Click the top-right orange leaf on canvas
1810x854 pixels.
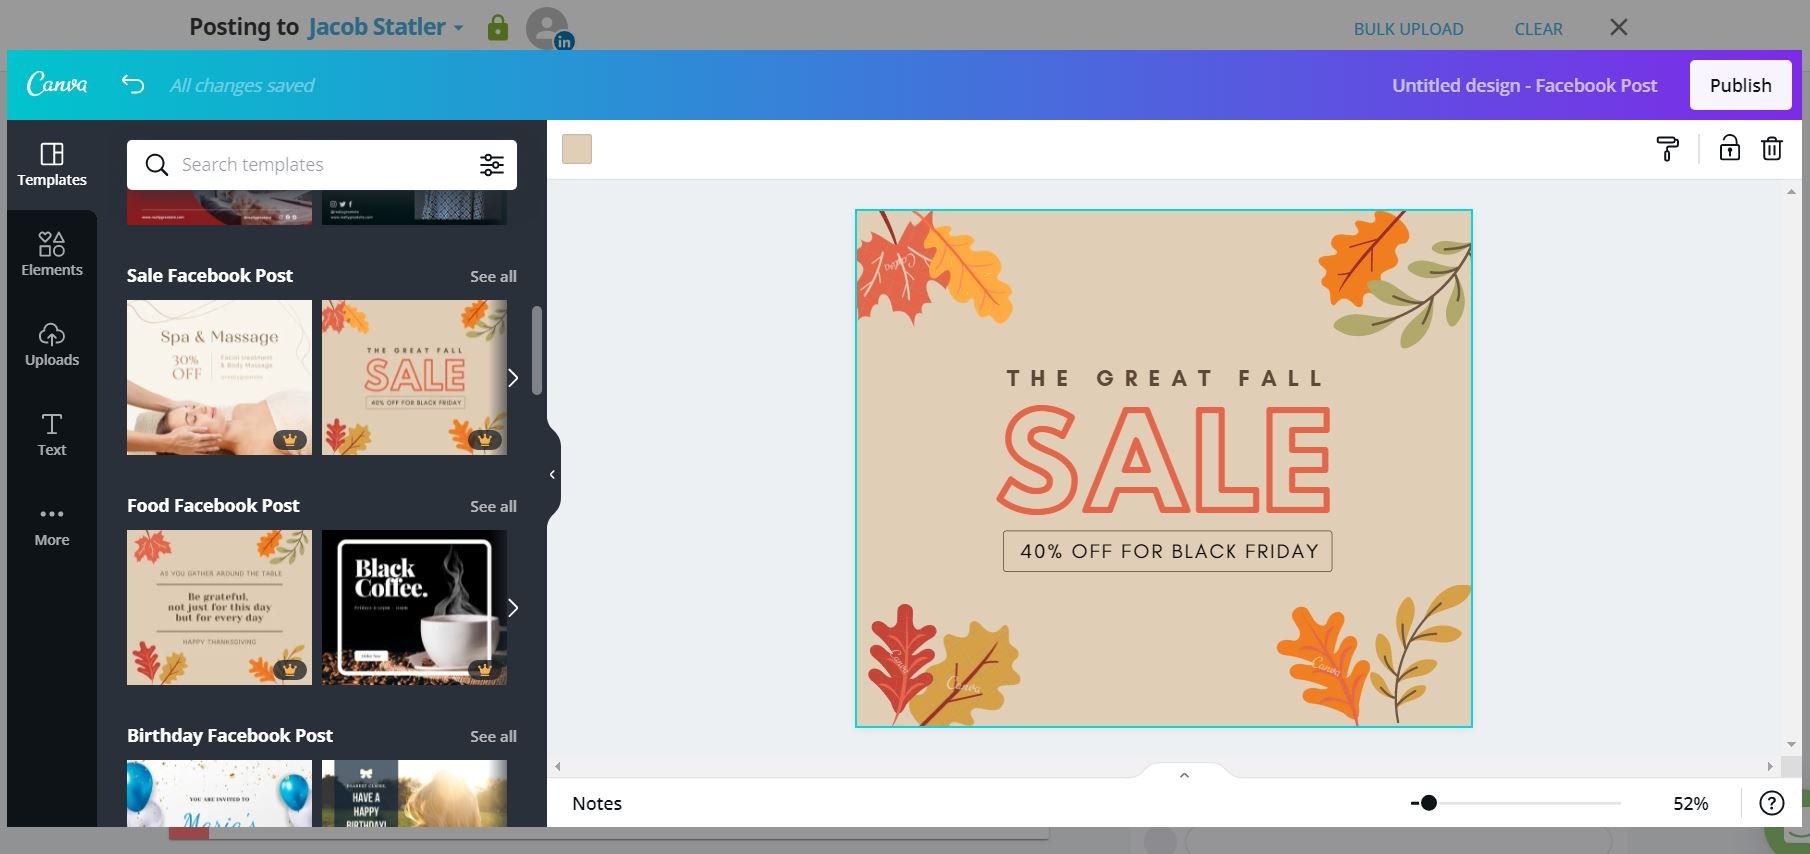1362,256
